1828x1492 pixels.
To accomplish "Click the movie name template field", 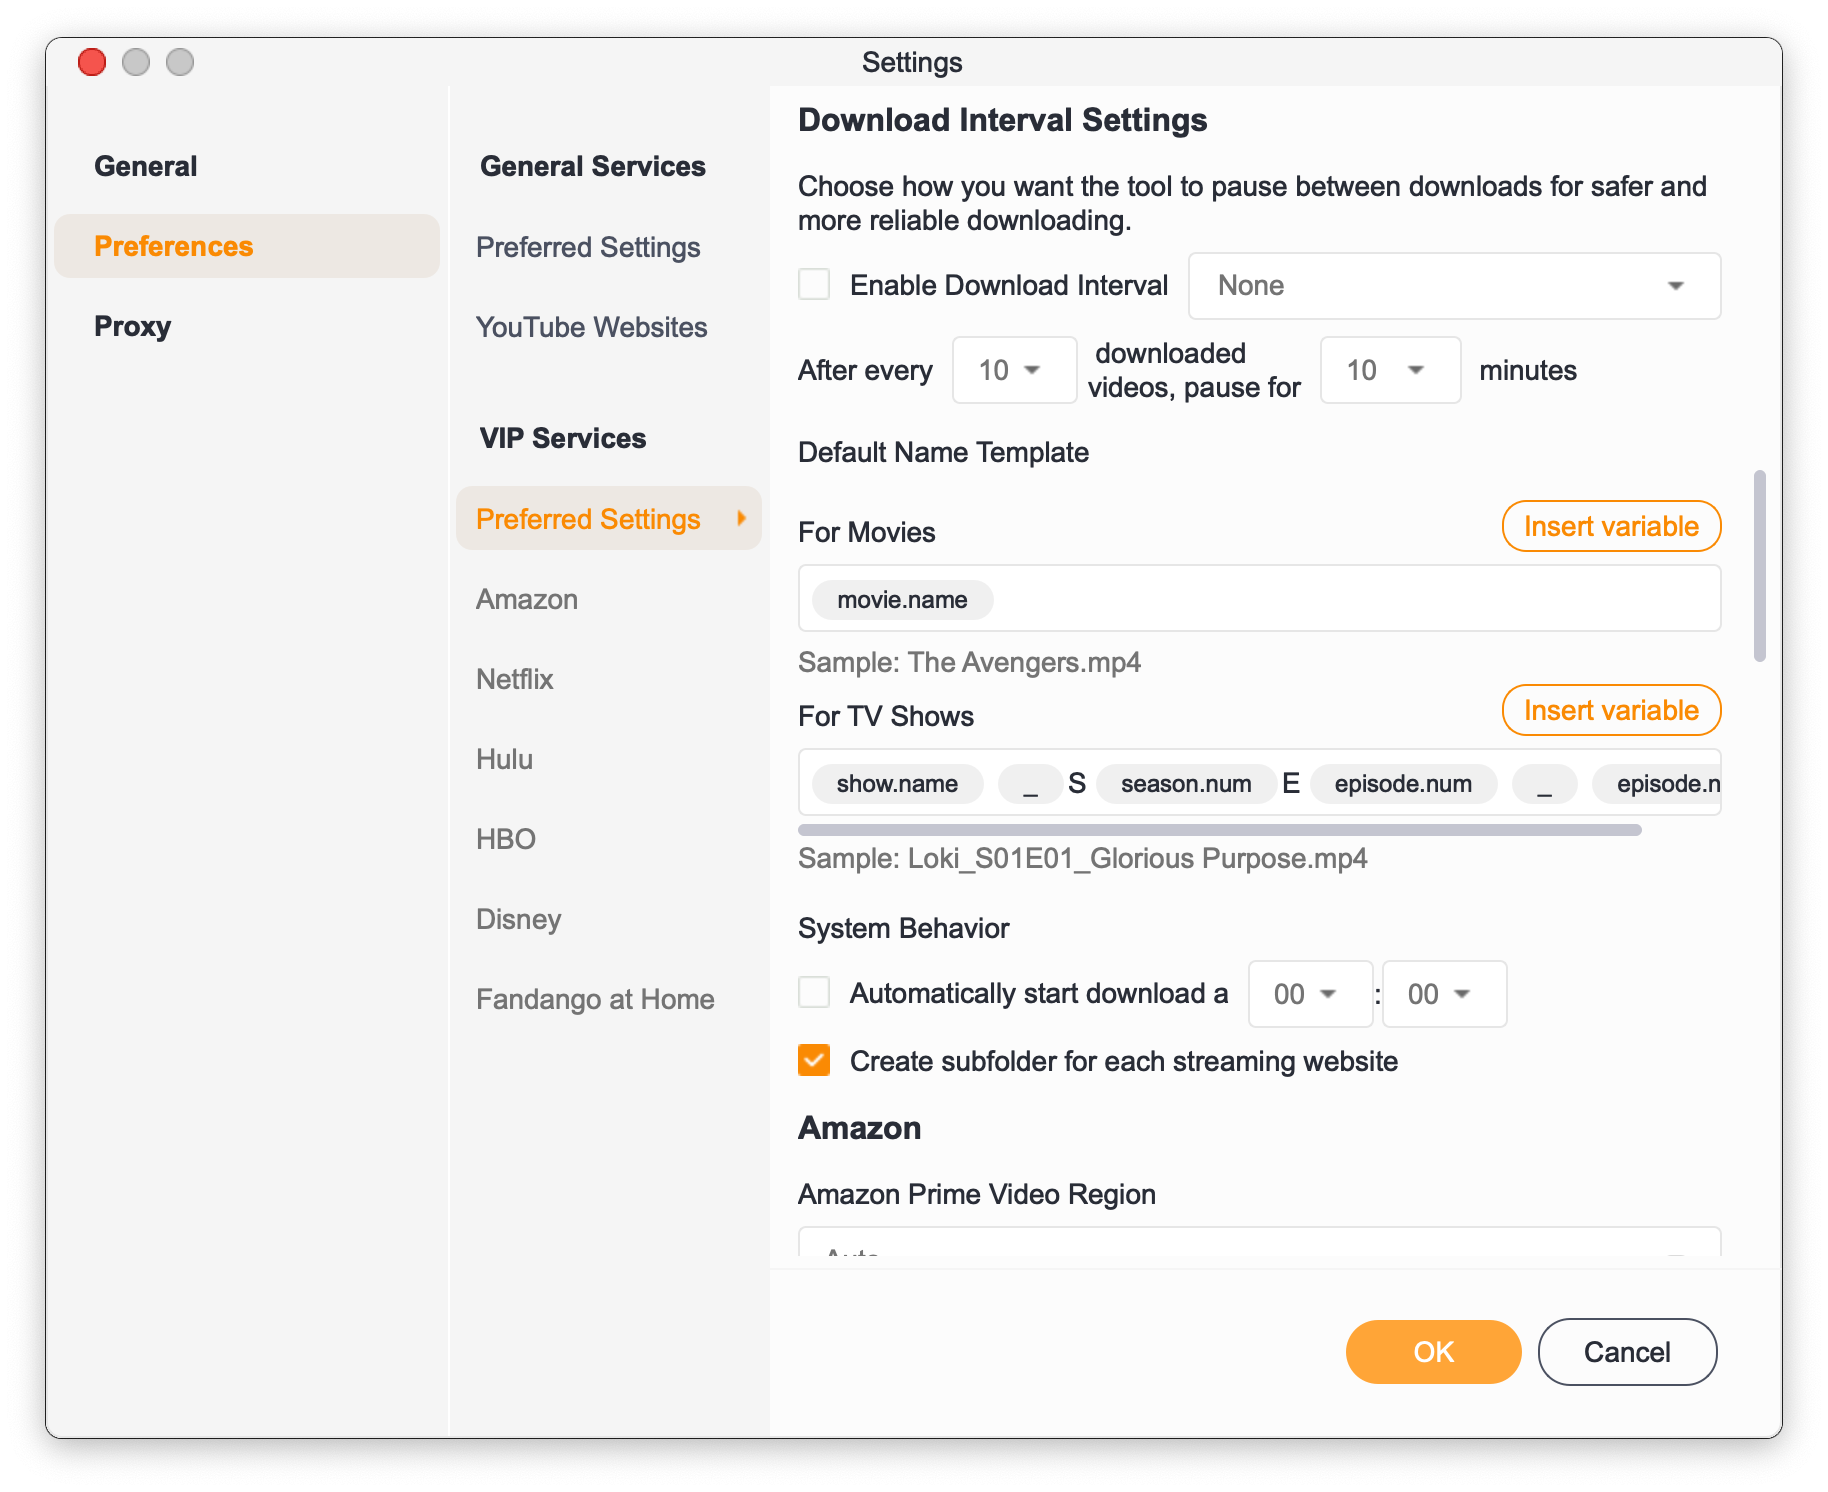I will click(1300, 598).
